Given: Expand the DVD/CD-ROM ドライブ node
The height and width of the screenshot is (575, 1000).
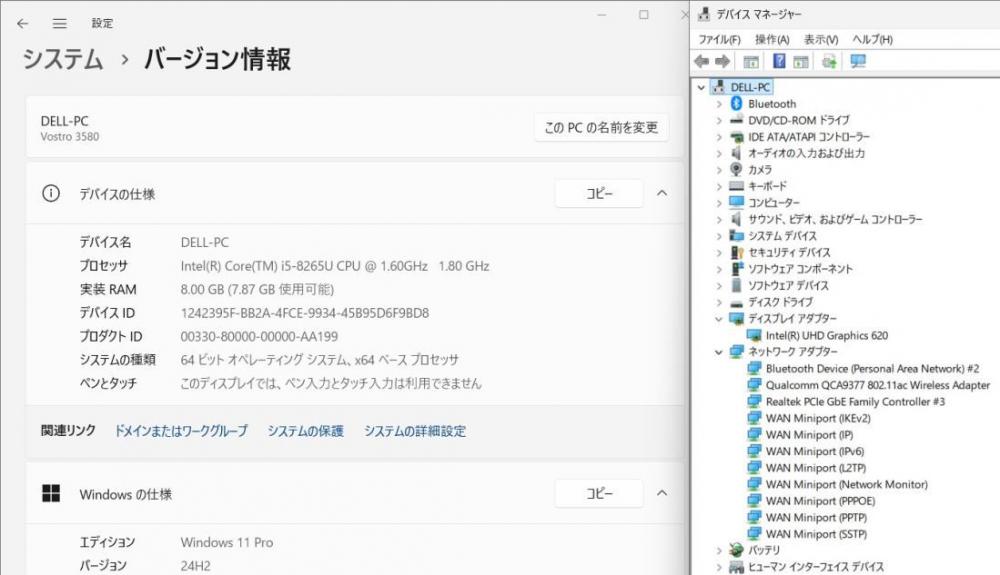Looking at the screenshot, I should click(719, 120).
